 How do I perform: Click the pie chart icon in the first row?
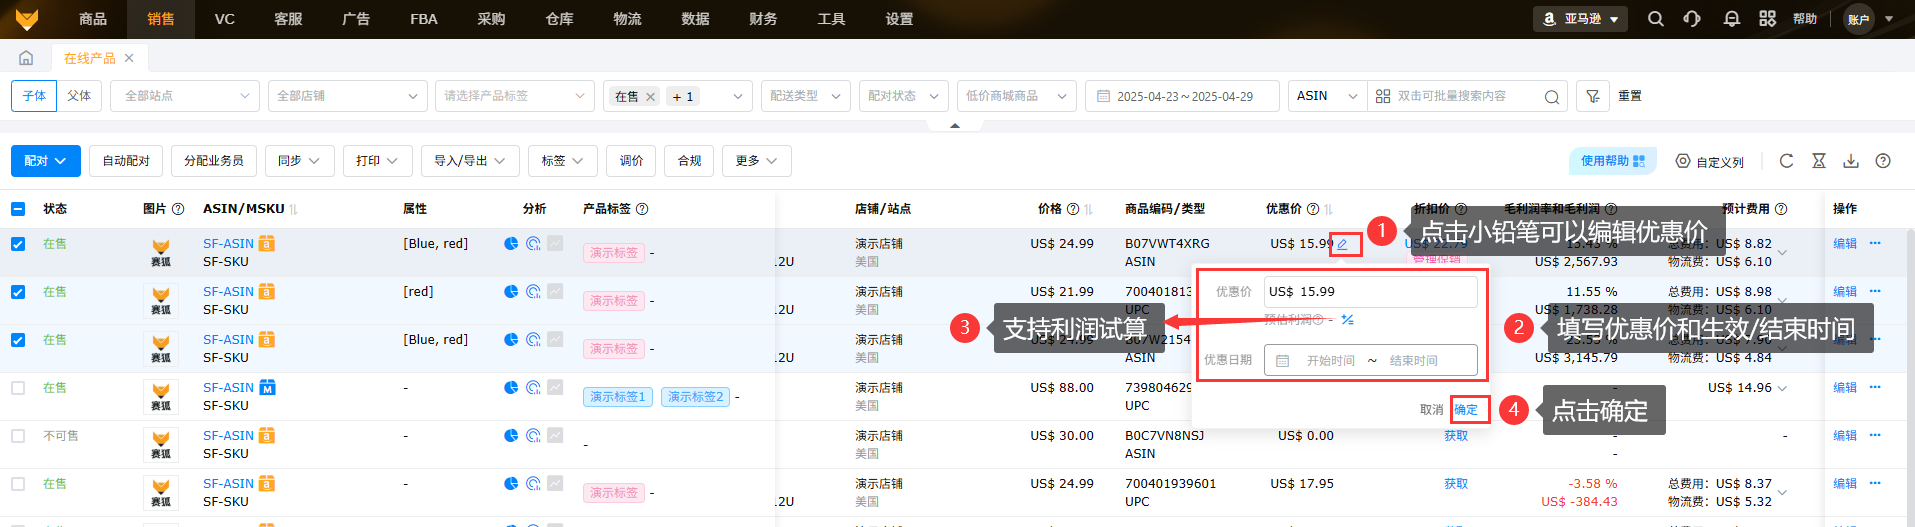[x=511, y=243]
